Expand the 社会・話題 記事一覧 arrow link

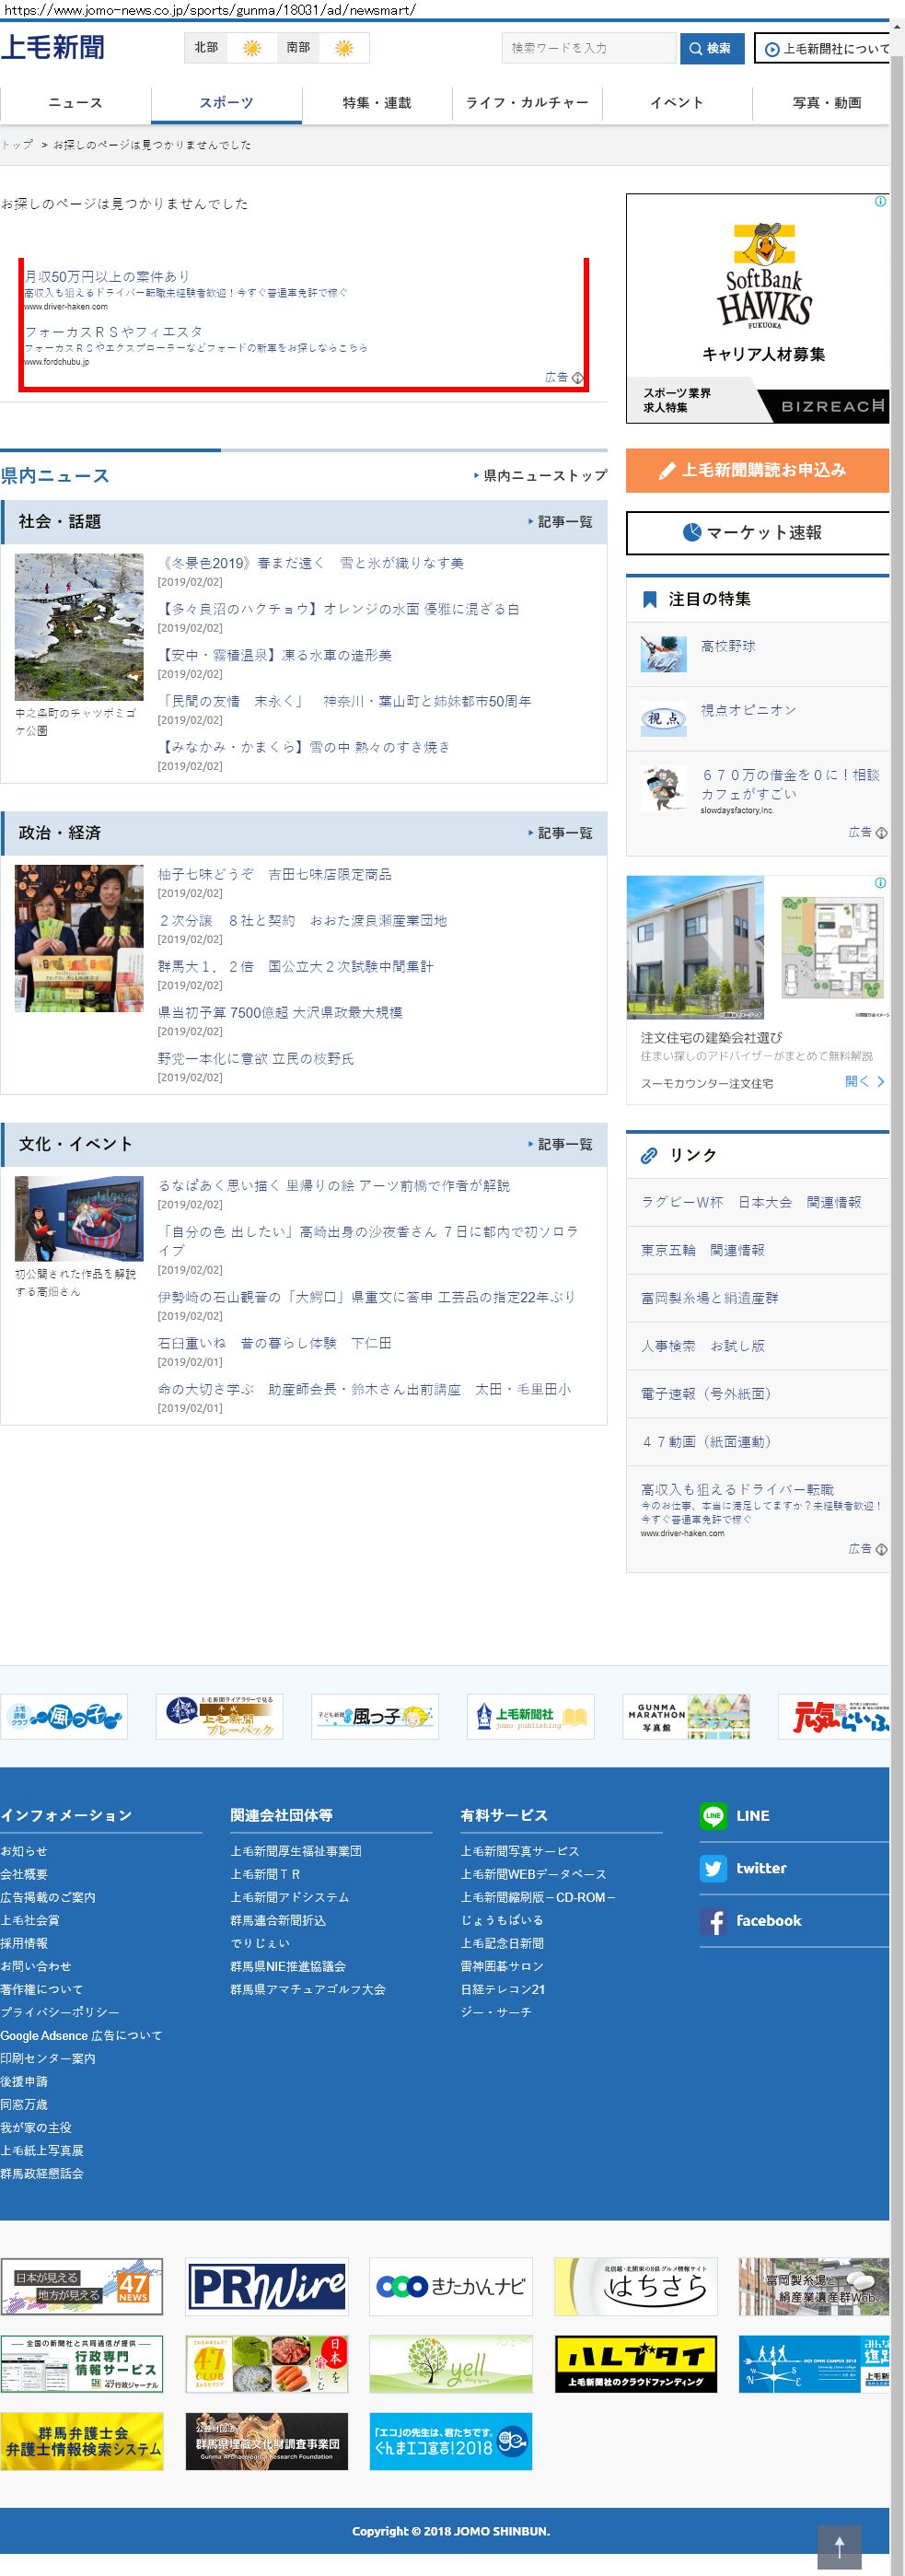(x=560, y=522)
